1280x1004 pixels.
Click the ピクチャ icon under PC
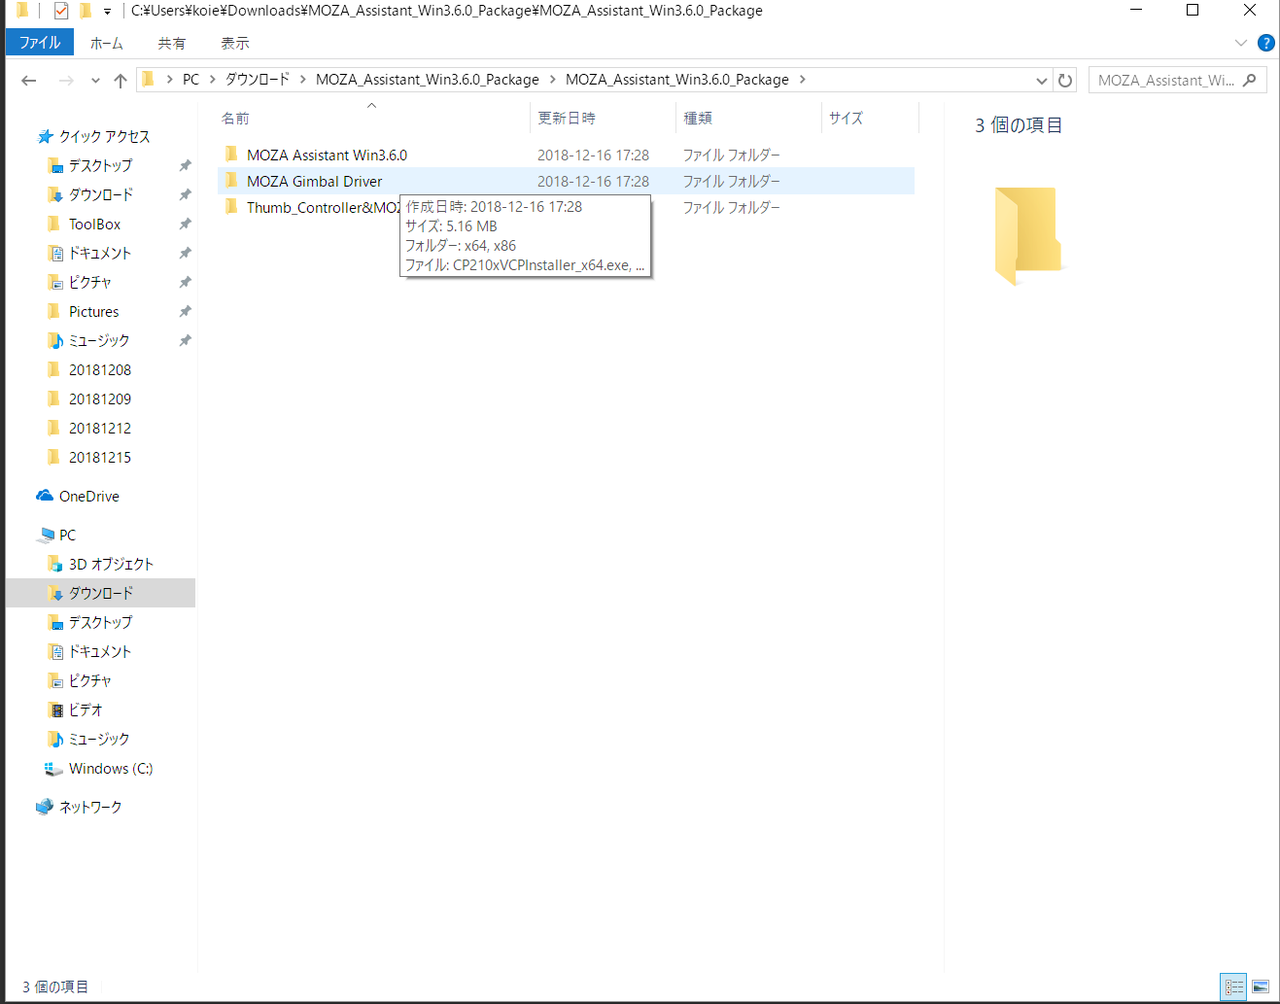pos(56,680)
